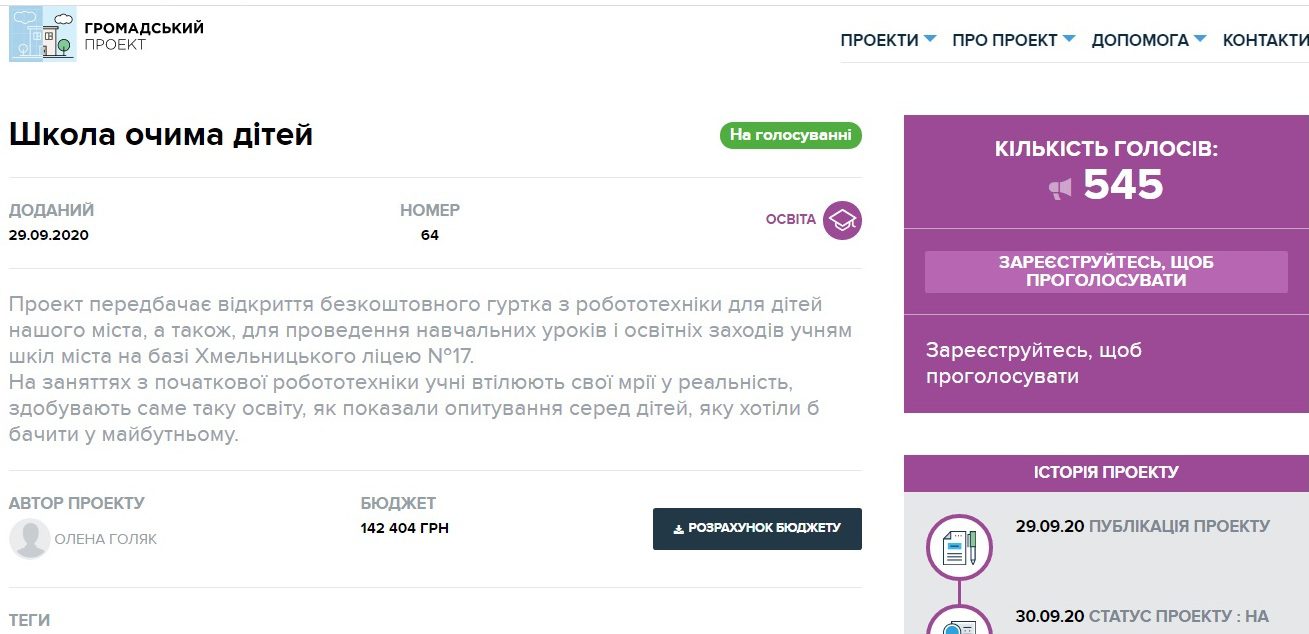The image size is (1309, 634).
Task: Click the 29.09.20 Публікація проекту entry
Action: (1142, 526)
